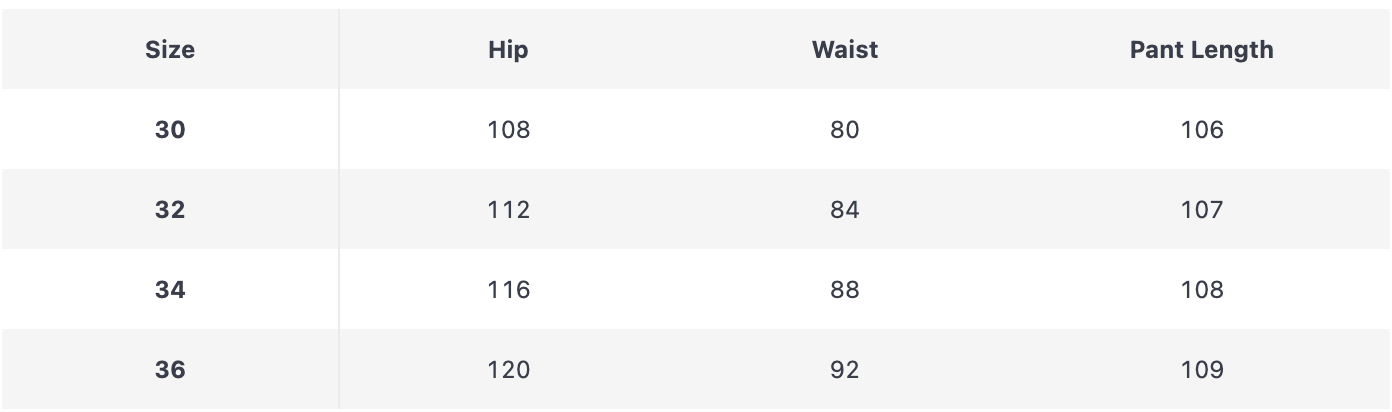The image size is (1392, 412).
Task: Click the Waist column header
Action: tap(845, 50)
